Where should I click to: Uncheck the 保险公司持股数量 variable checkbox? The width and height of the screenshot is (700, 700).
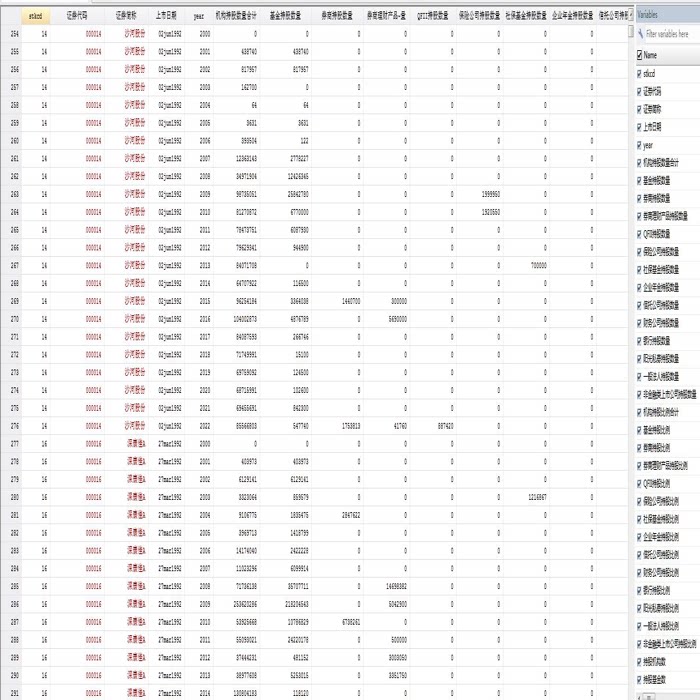point(639,251)
